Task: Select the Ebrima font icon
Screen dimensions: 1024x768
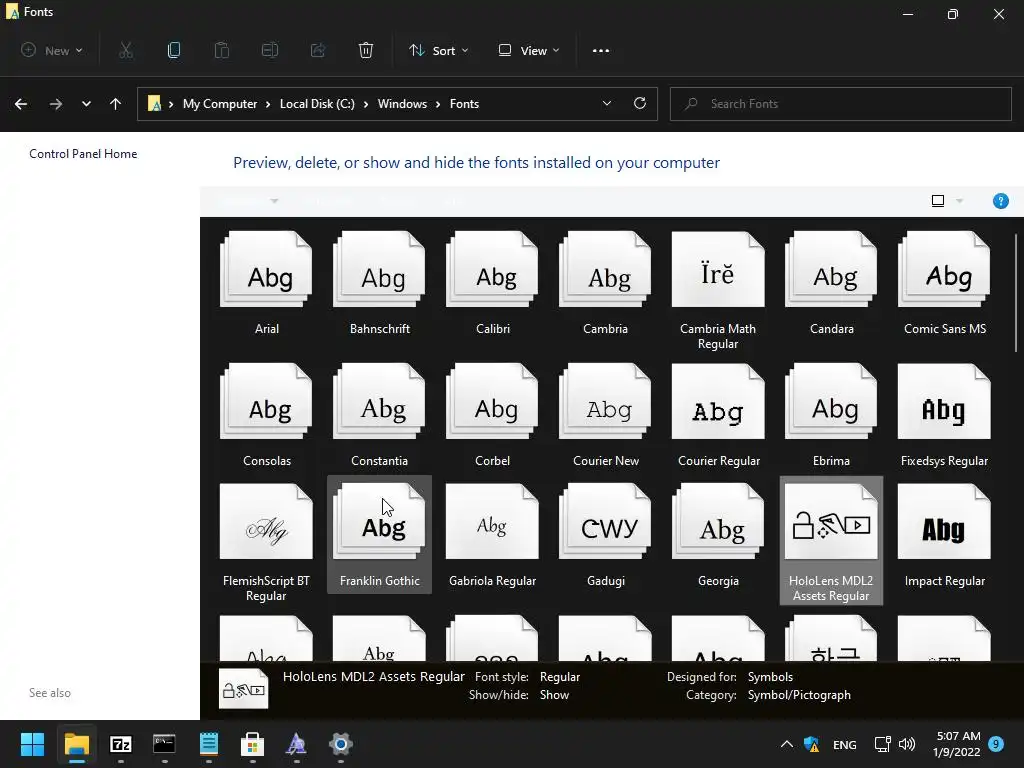Action: [x=831, y=402]
